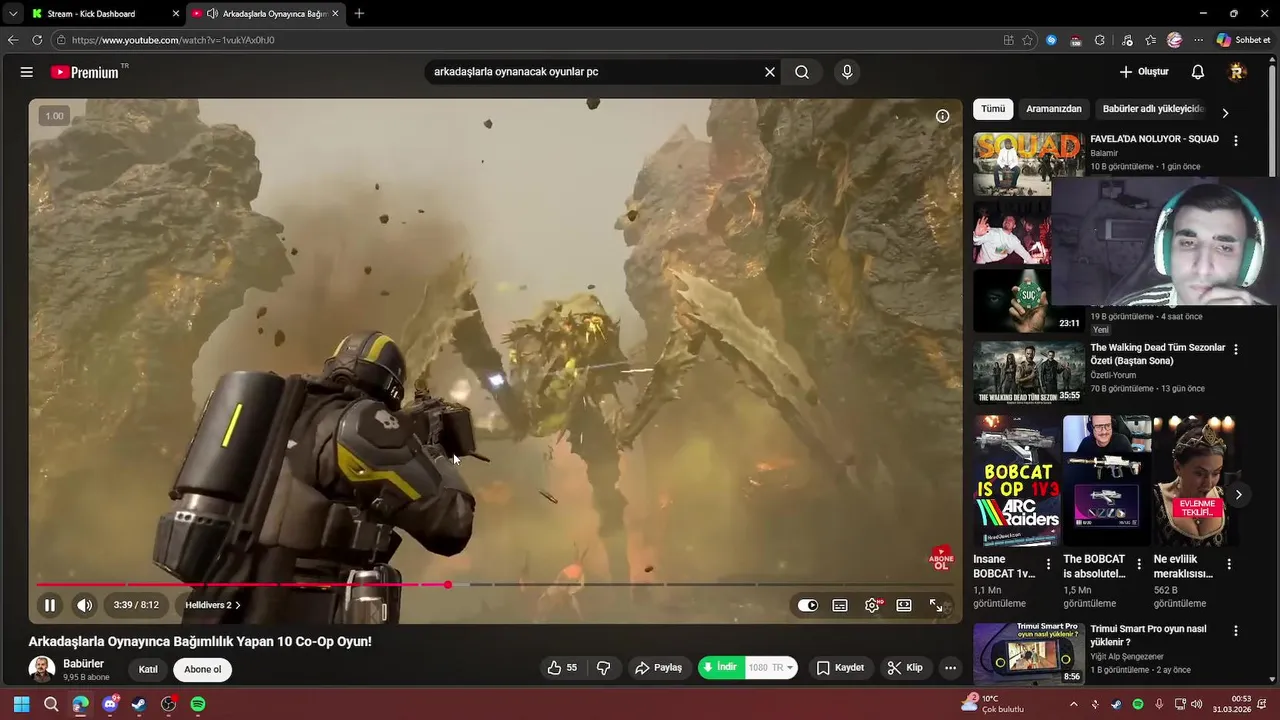The height and width of the screenshot is (720, 1280).
Task: Share the video with Paylaş
Action: [x=659, y=668]
